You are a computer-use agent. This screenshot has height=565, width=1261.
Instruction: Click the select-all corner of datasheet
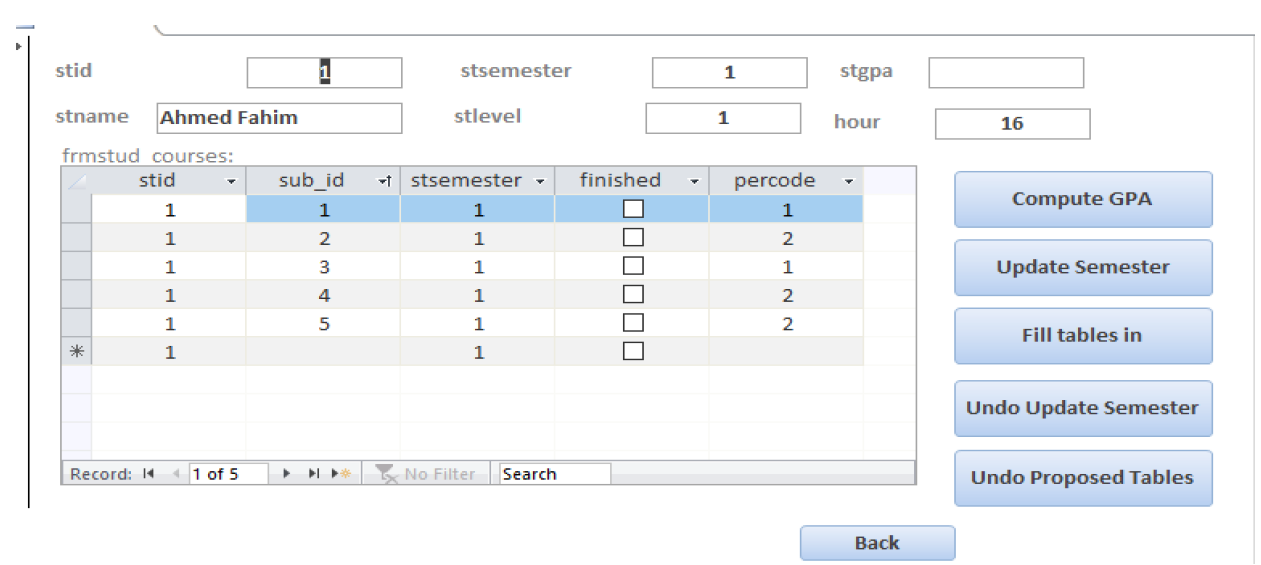(76, 181)
